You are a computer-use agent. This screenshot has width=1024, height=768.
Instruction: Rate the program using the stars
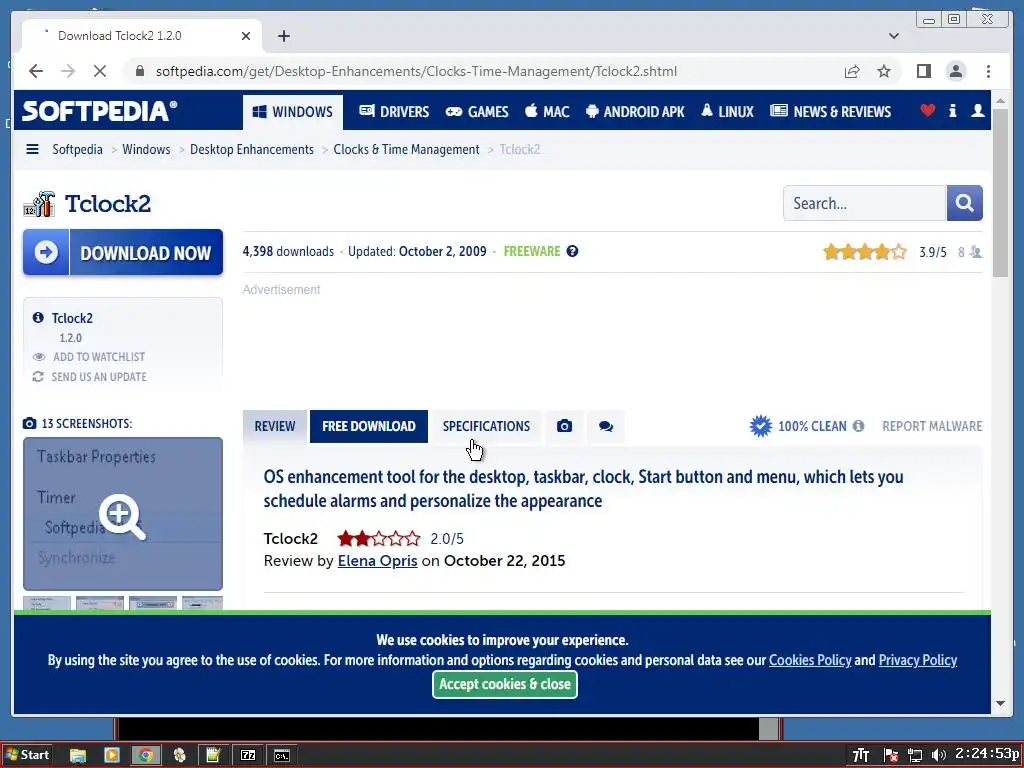tap(865, 251)
